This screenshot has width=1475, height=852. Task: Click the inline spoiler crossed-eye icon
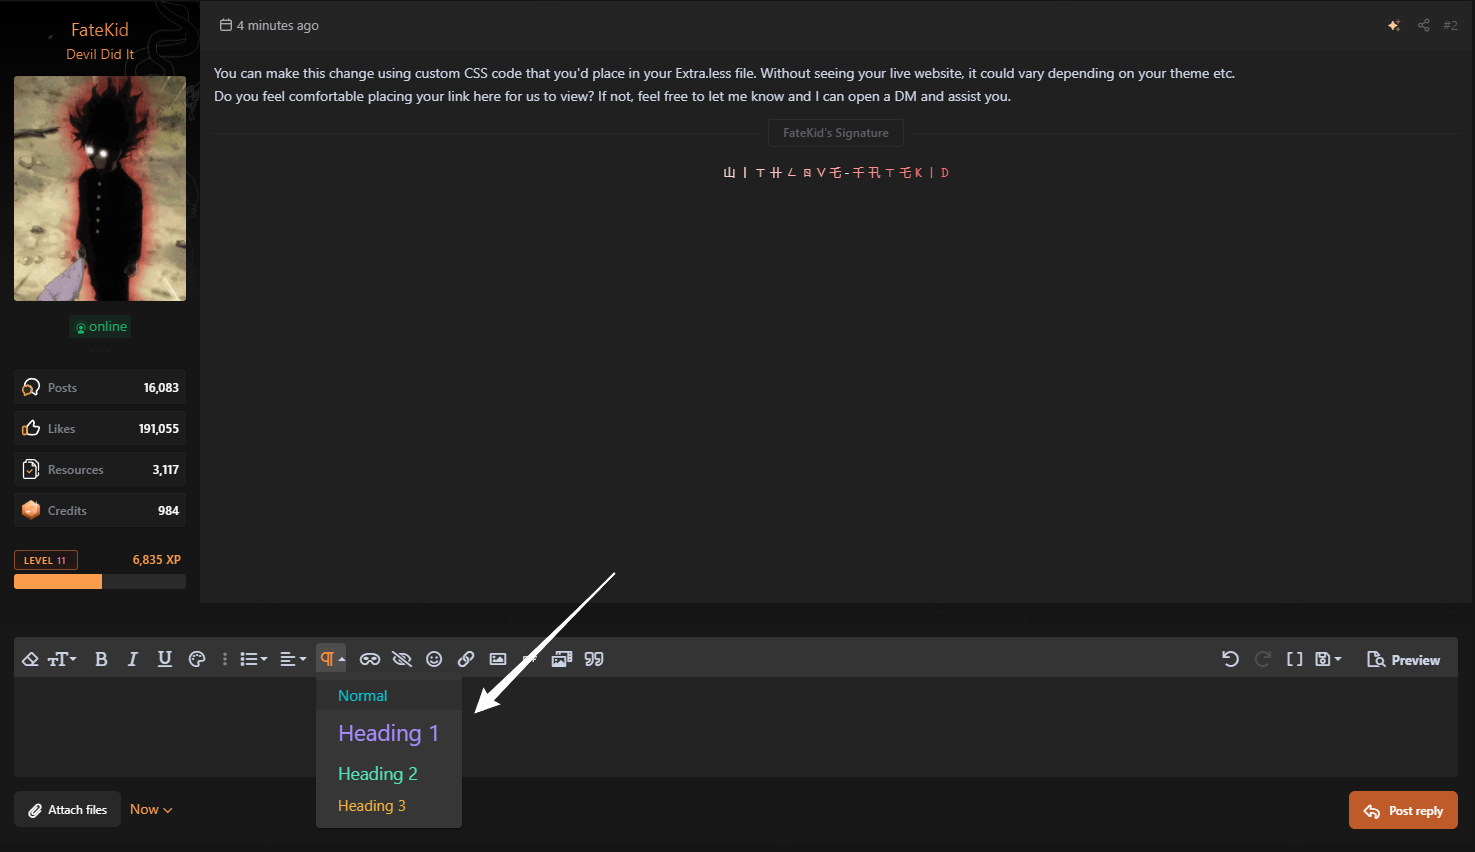402,659
